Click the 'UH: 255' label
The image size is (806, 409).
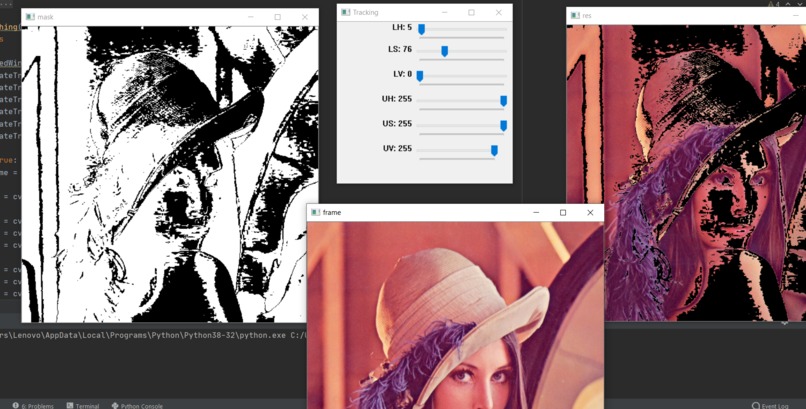(x=397, y=99)
